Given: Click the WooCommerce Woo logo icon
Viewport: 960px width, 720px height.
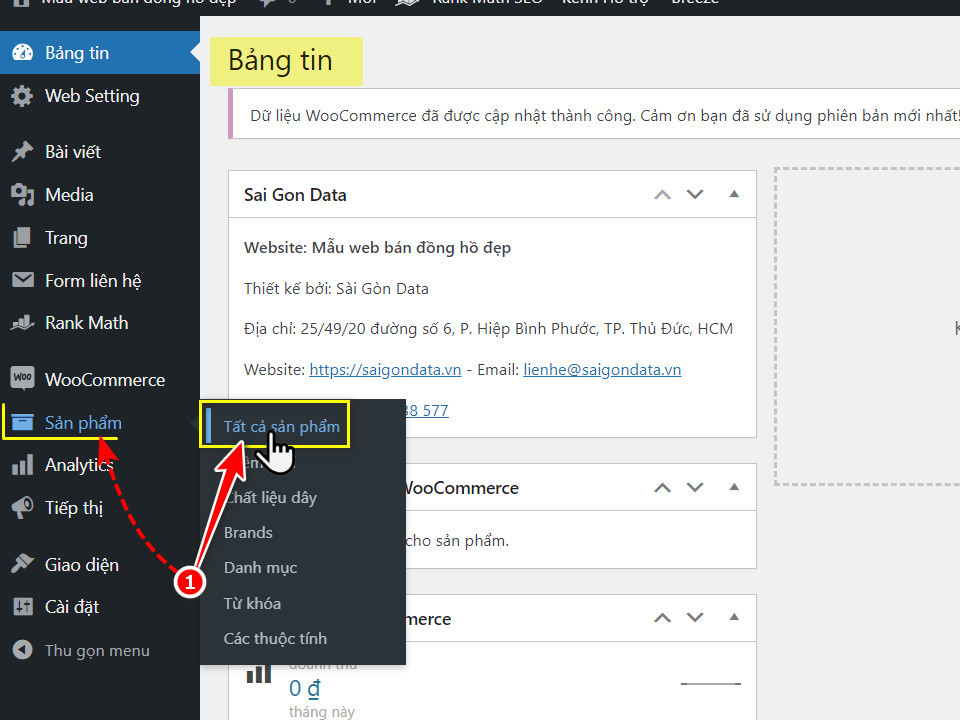Looking at the screenshot, I should point(23,378).
